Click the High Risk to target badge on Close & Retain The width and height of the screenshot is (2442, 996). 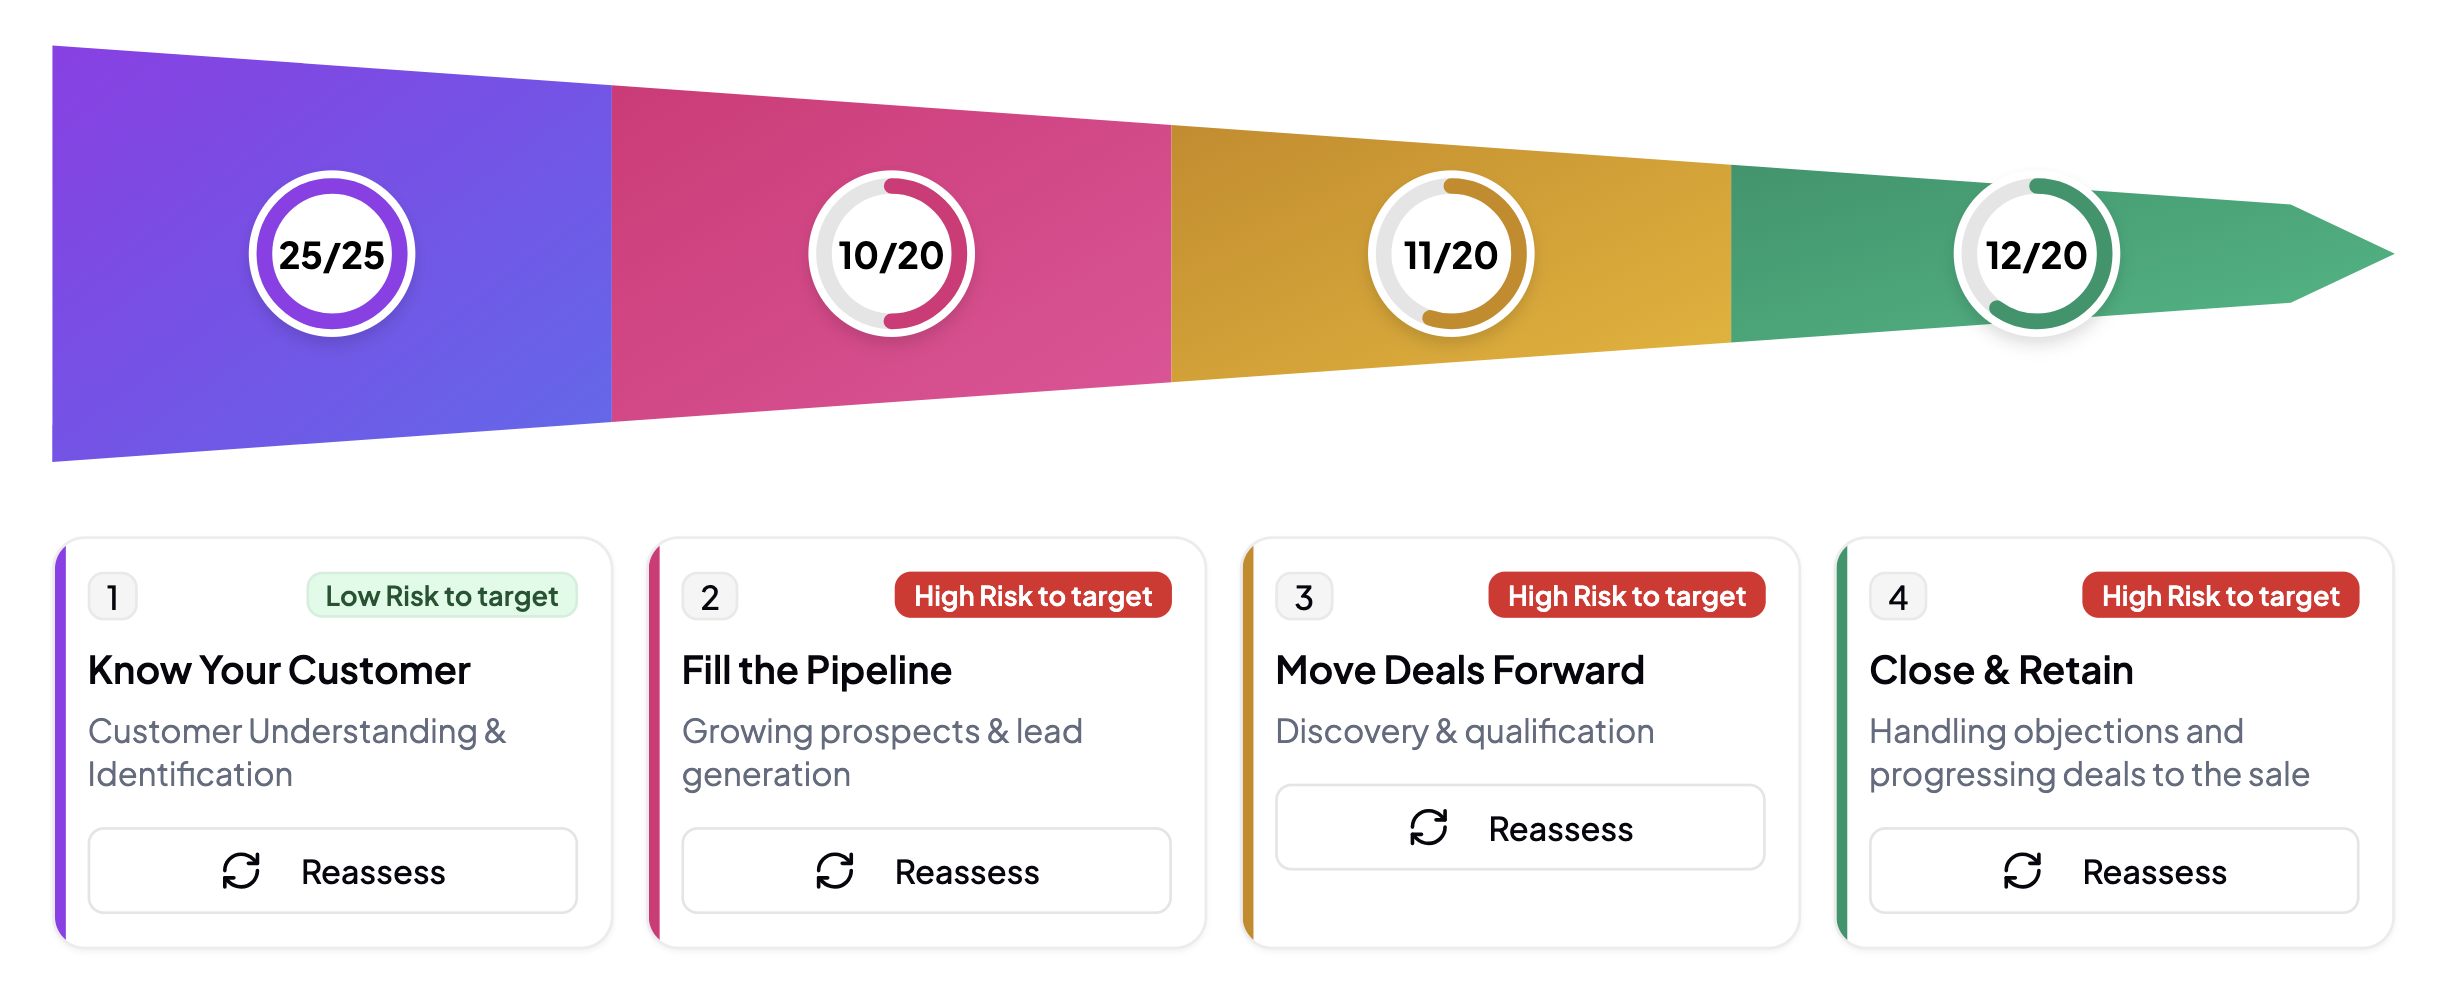pyautogui.click(x=2220, y=595)
